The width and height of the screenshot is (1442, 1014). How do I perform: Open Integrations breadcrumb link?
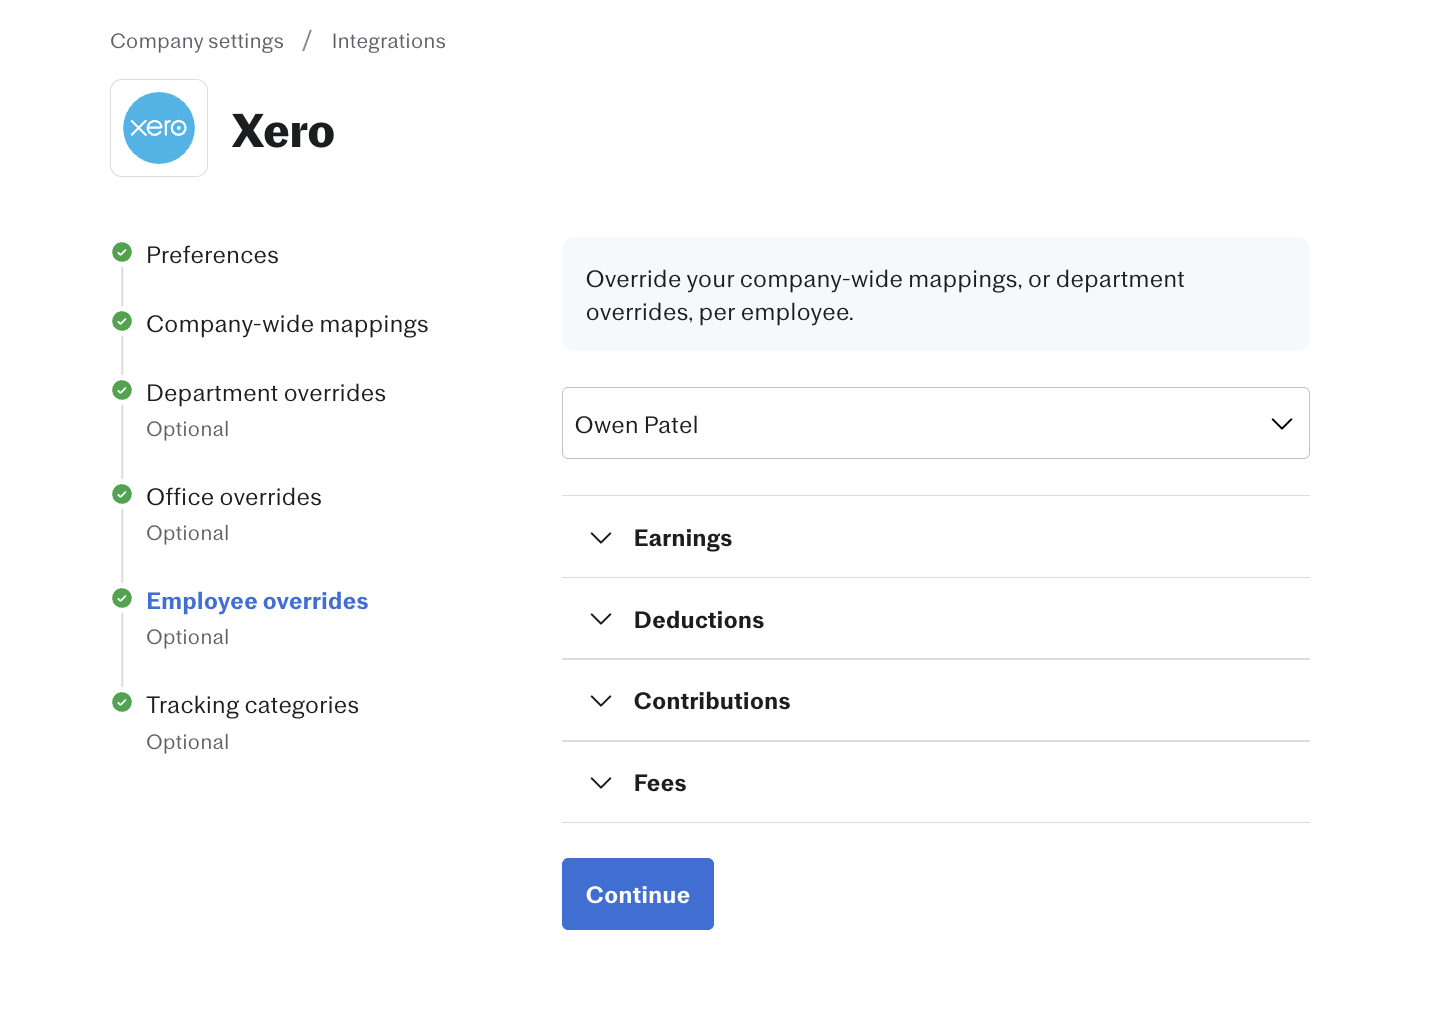click(x=389, y=41)
